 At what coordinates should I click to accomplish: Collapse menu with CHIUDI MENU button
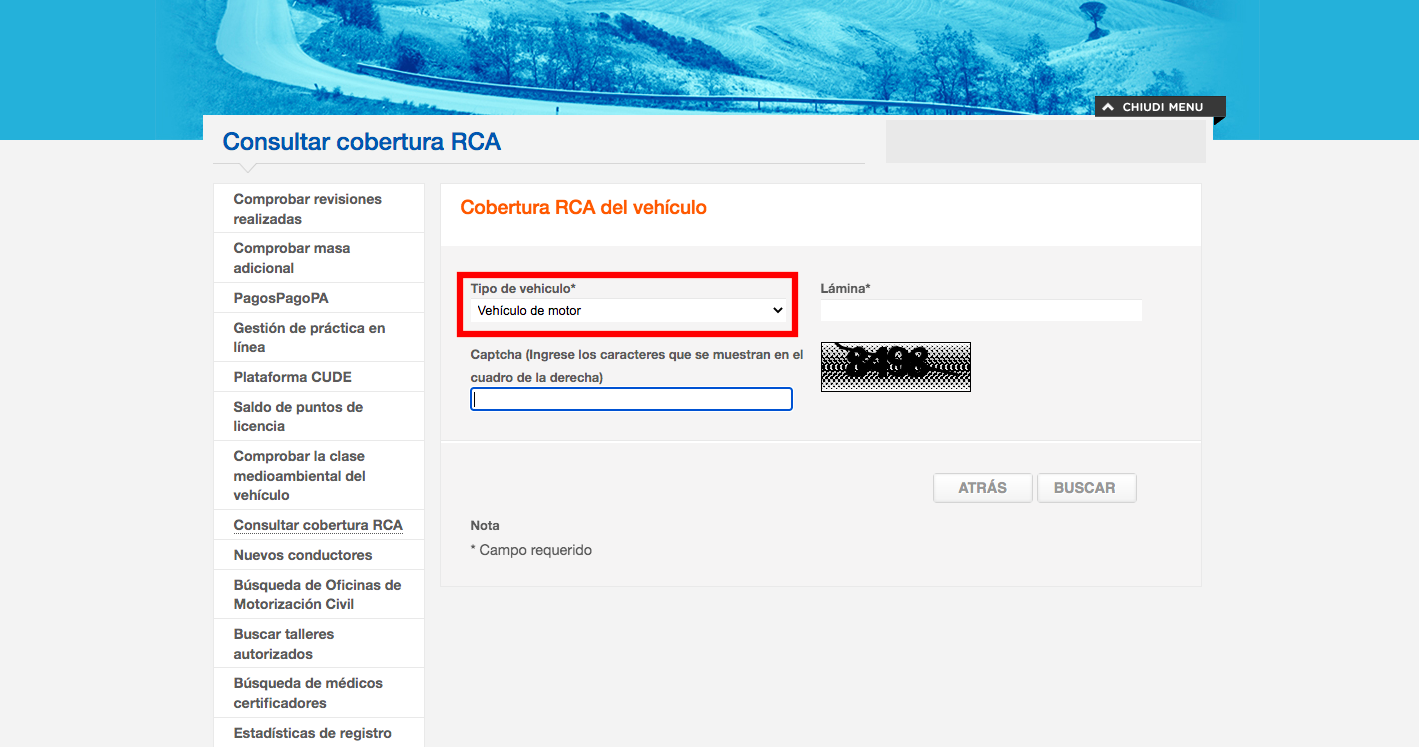pyautogui.click(x=1160, y=107)
